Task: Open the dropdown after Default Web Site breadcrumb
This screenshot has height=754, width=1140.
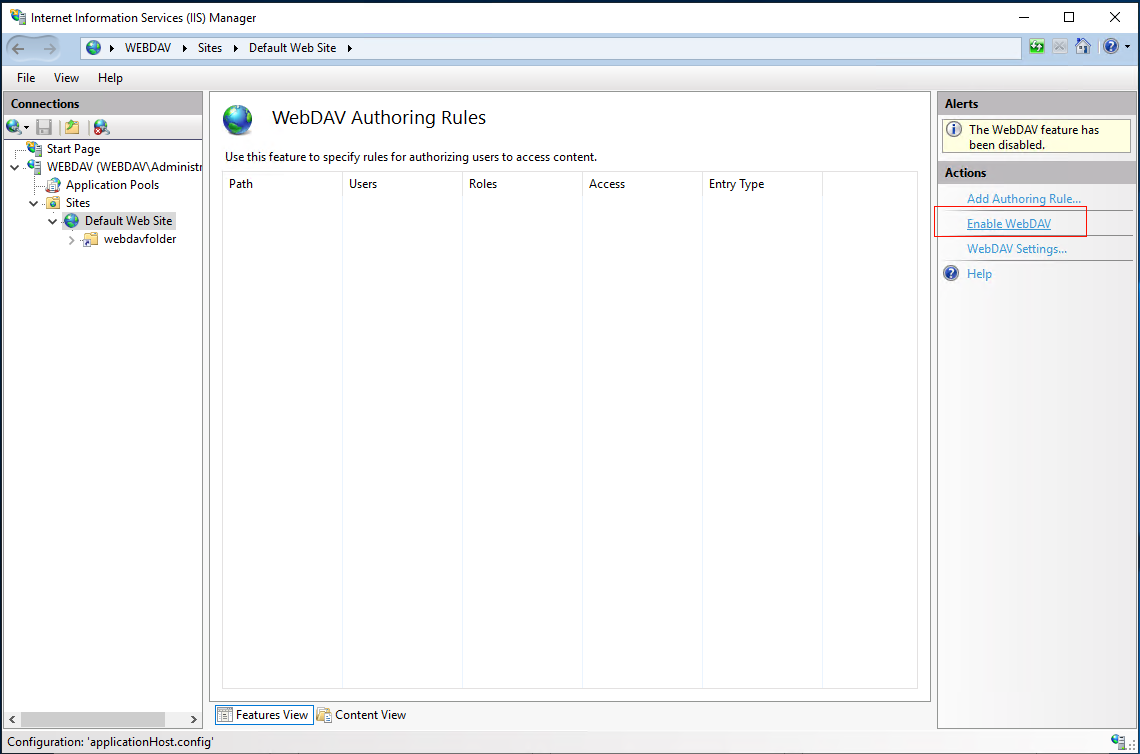Action: point(350,48)
